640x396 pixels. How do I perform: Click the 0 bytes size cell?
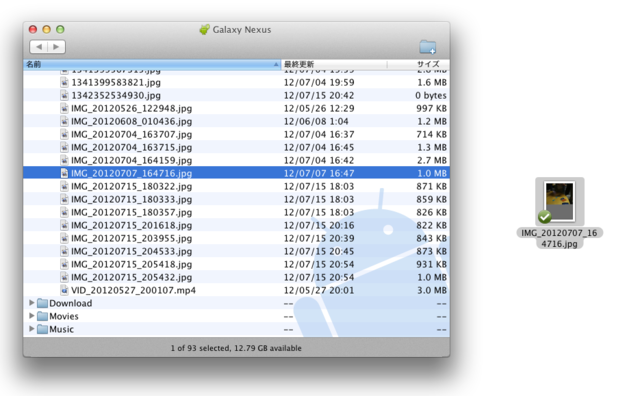click(431, 96)
